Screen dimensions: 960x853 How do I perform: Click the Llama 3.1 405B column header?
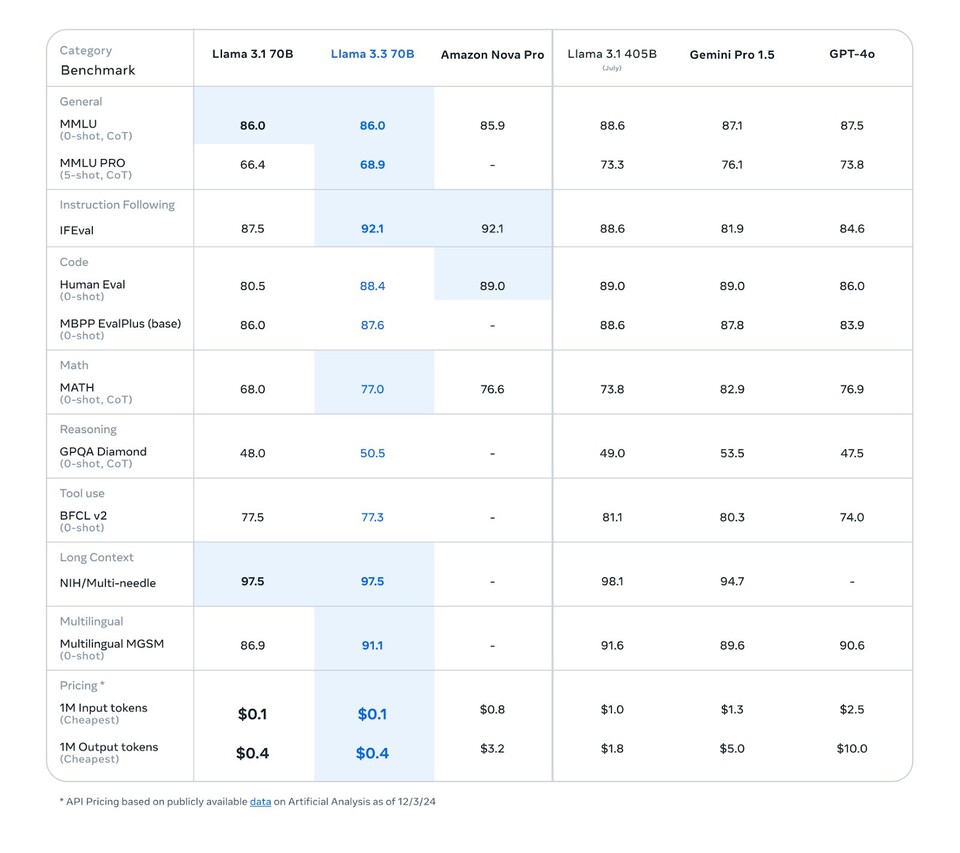tap(612, 54)
